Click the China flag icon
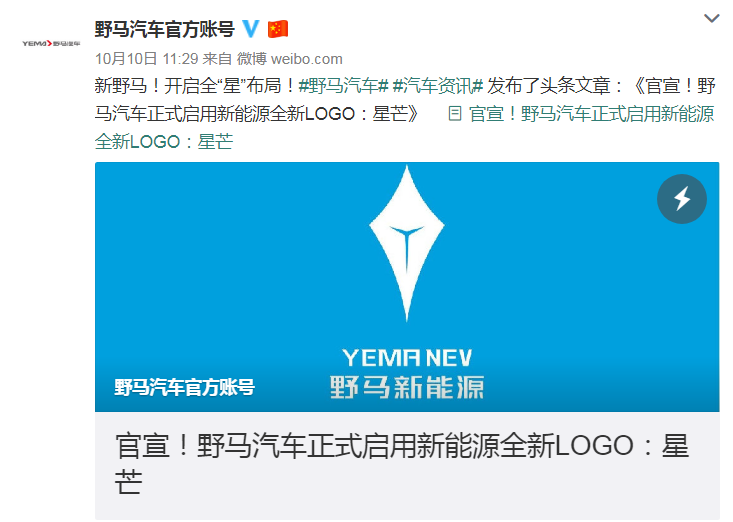The image size is (733, 522). click(278, 29)
